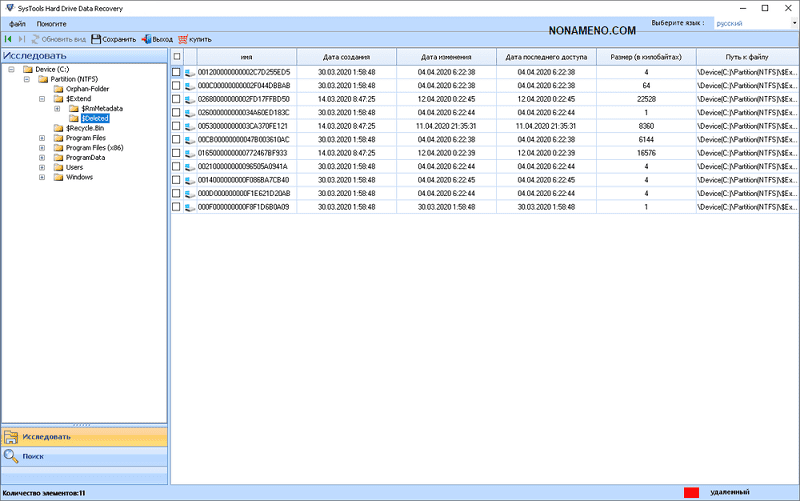The width and height of the screenshot is (800, 501).
Task: Click the Обновить вид refresh icon
Action: tap(34, 39)
